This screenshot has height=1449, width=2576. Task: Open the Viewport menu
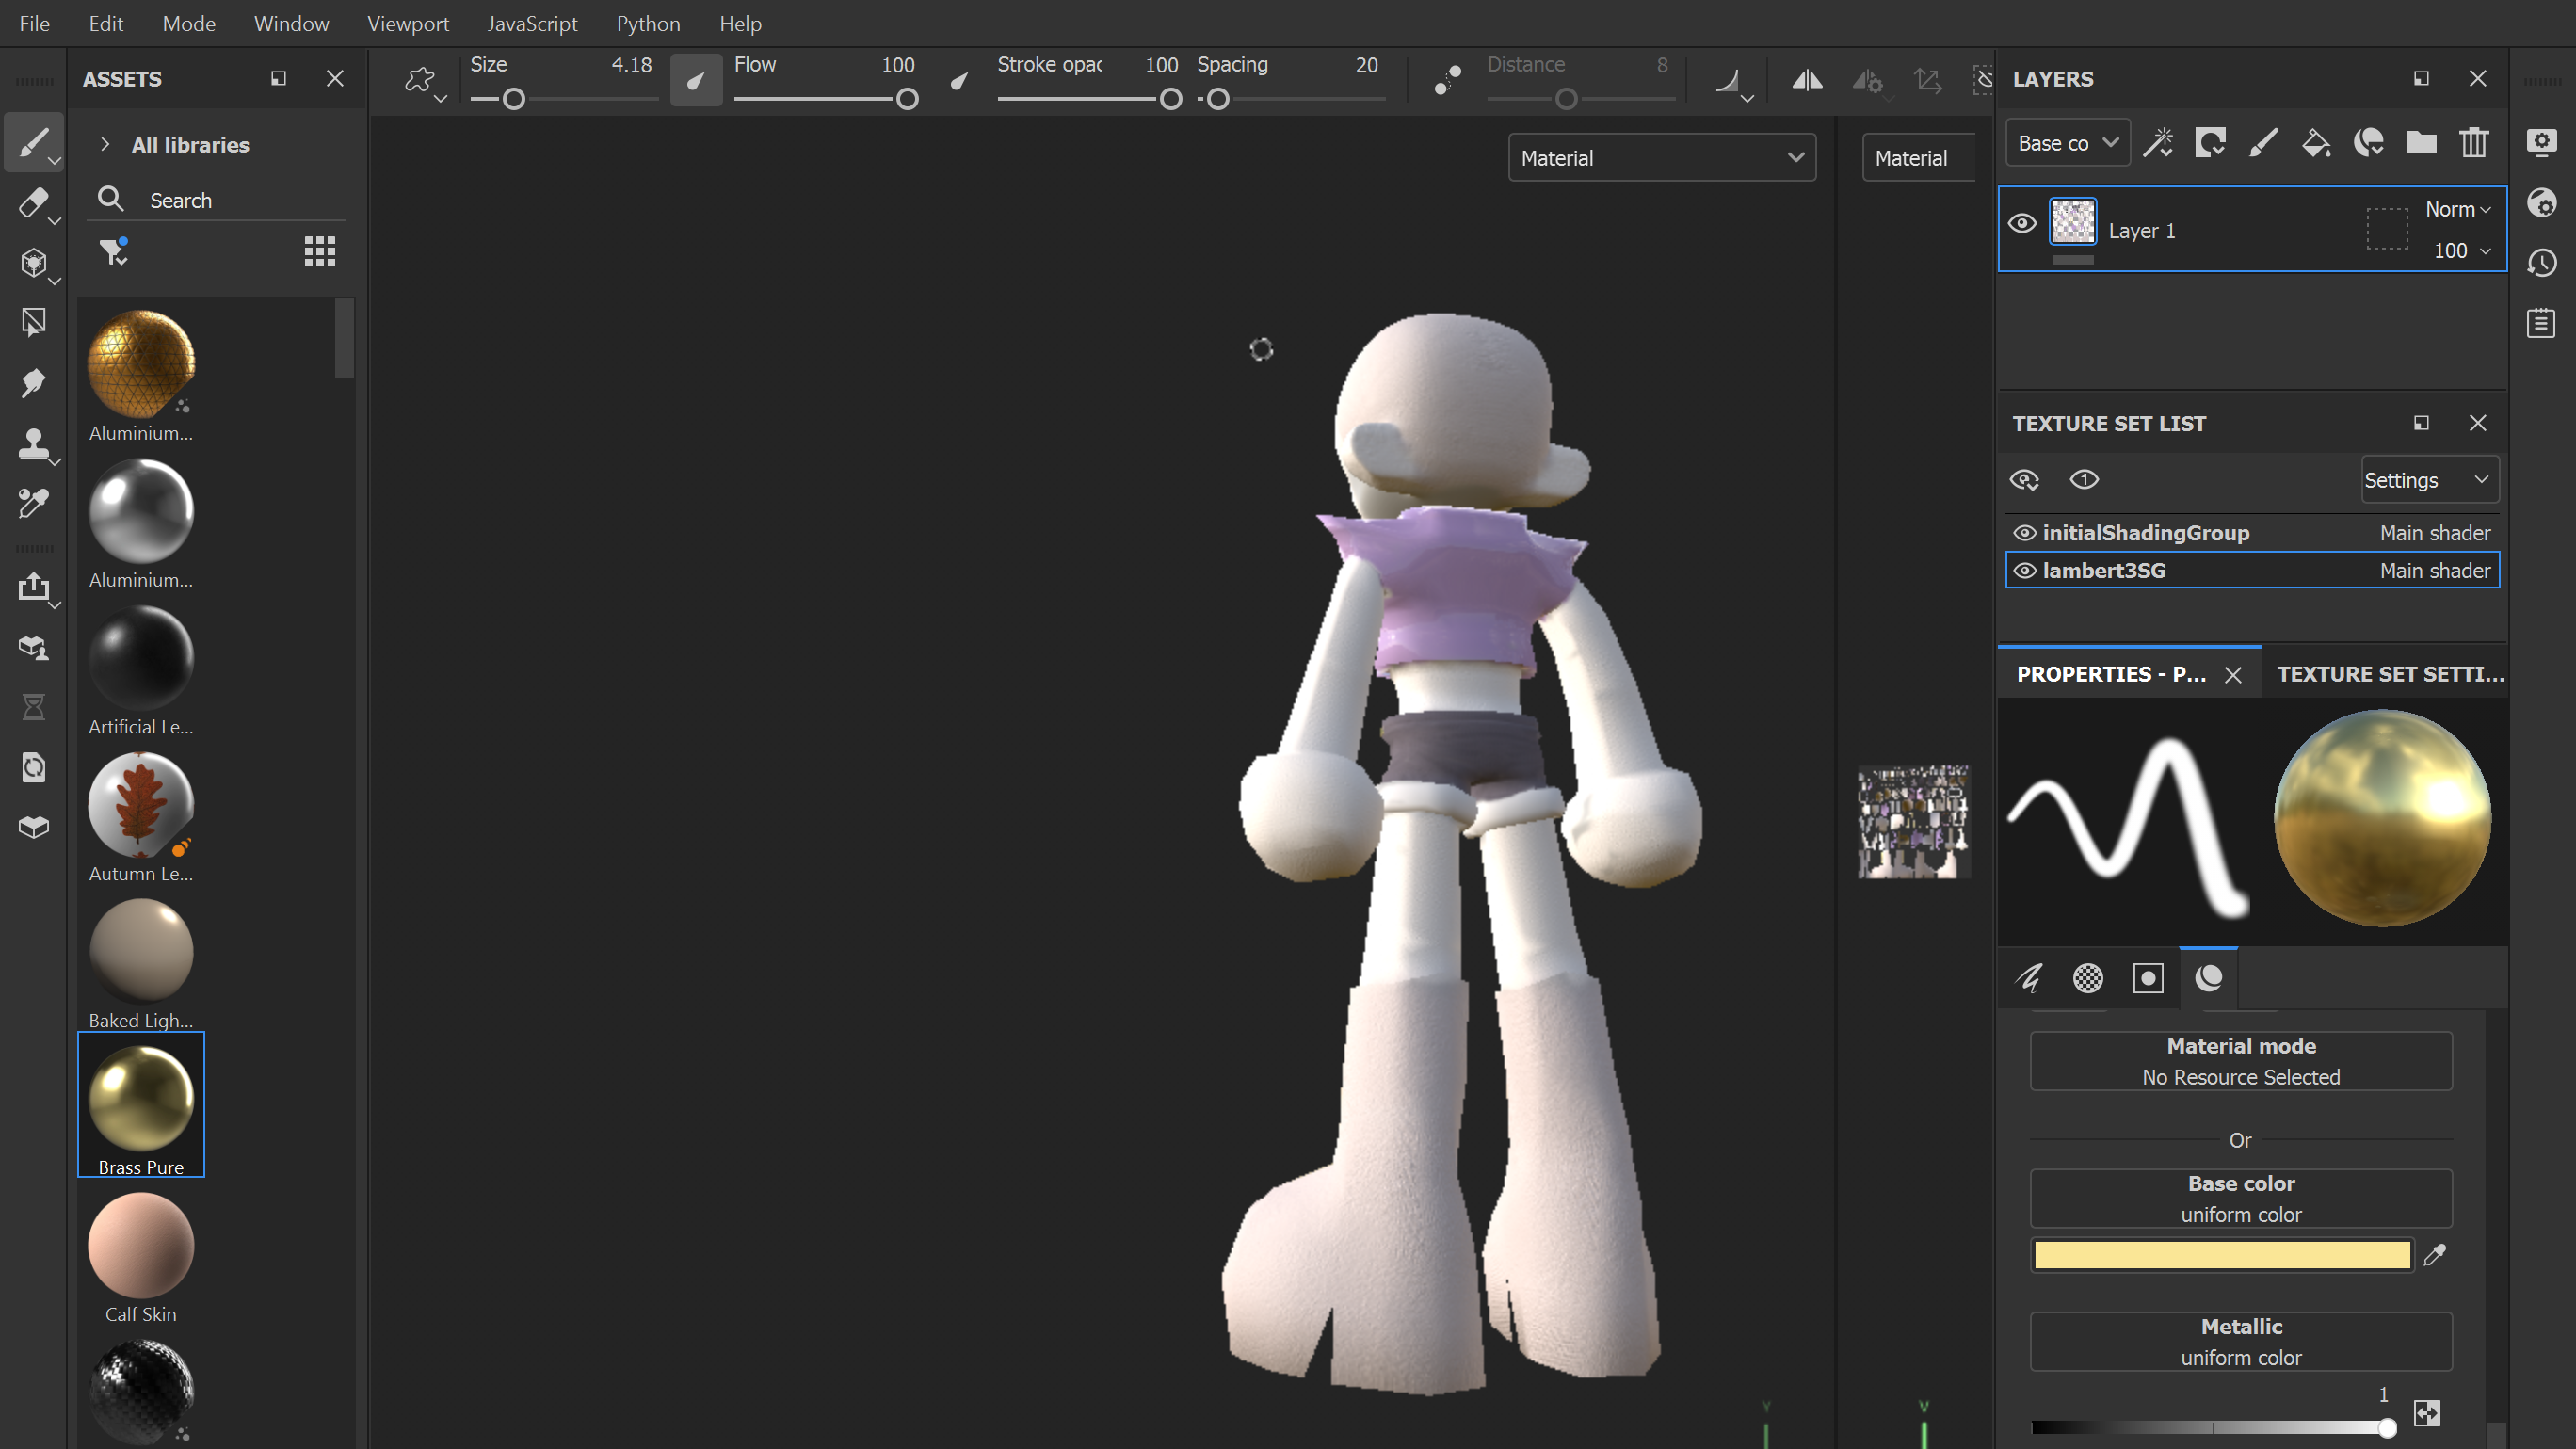click(407, 23)
